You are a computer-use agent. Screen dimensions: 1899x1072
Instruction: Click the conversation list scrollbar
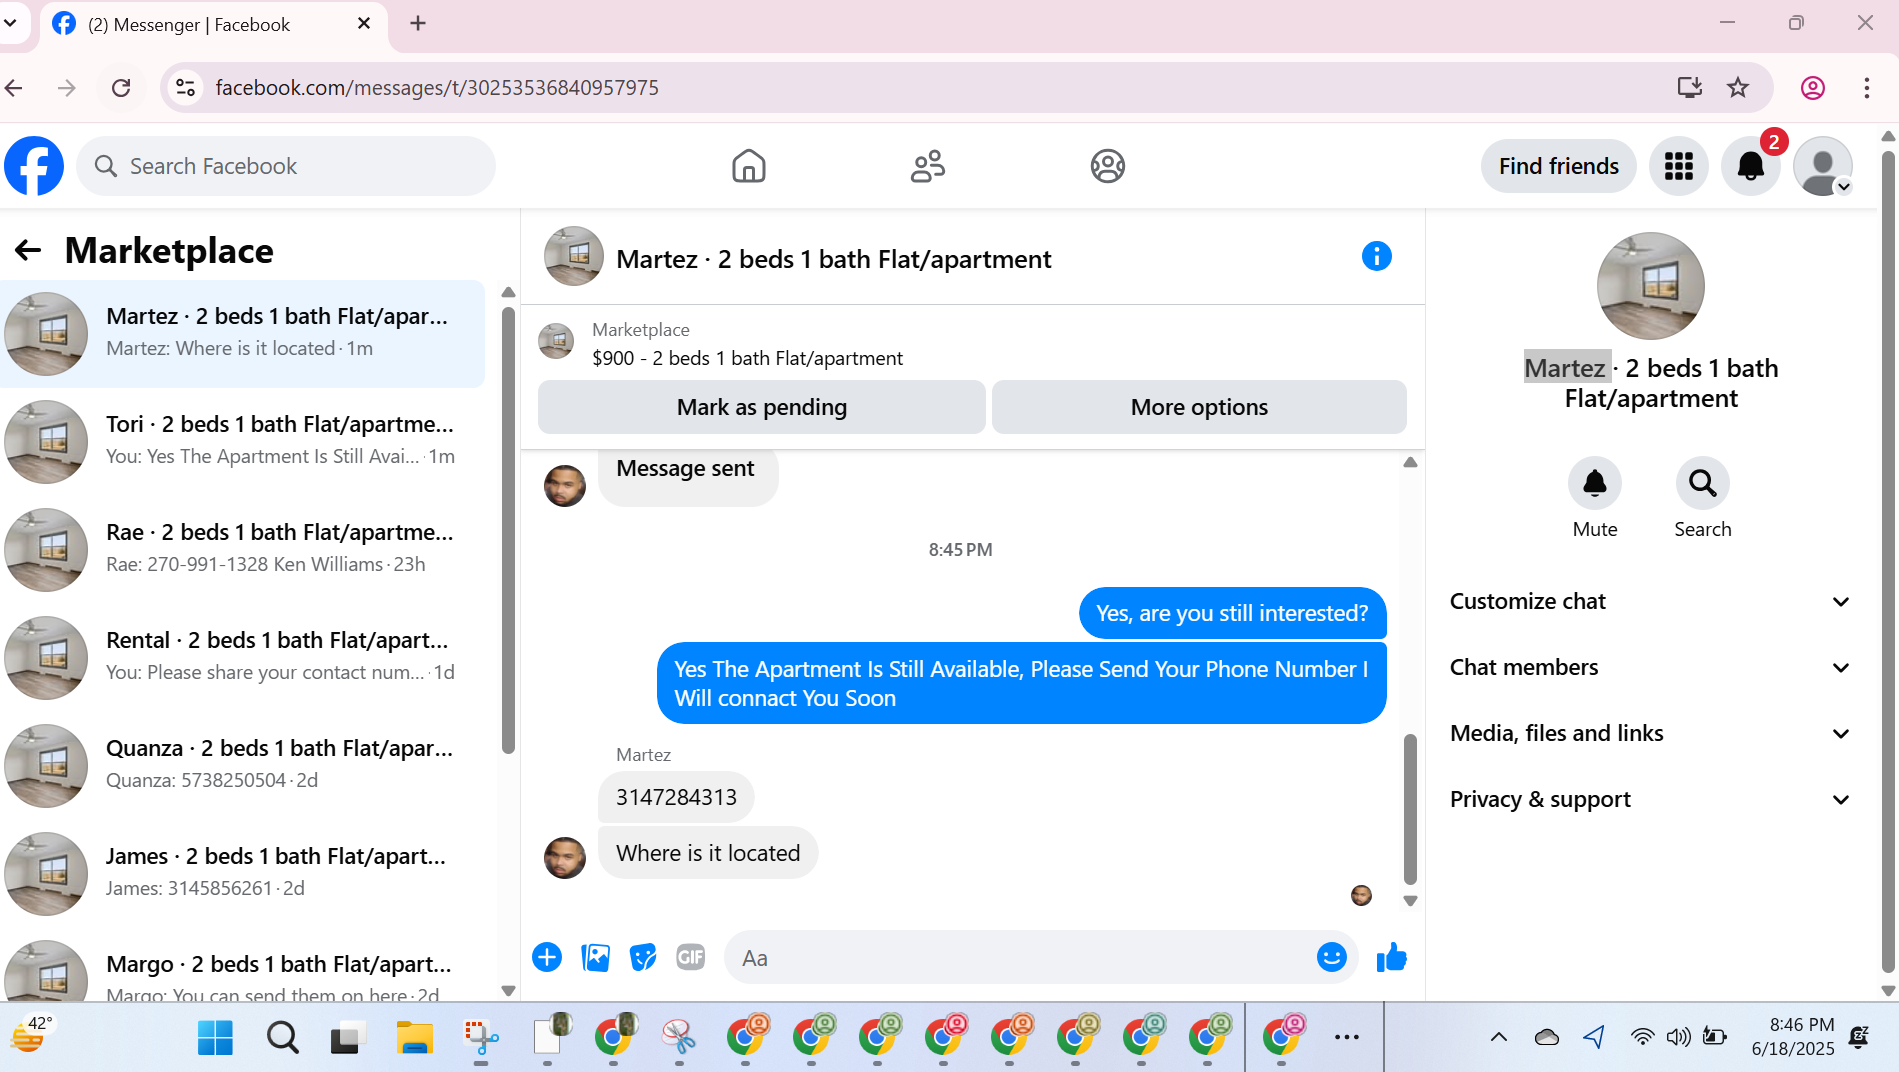pyautogui.click(x=508, y=530)
